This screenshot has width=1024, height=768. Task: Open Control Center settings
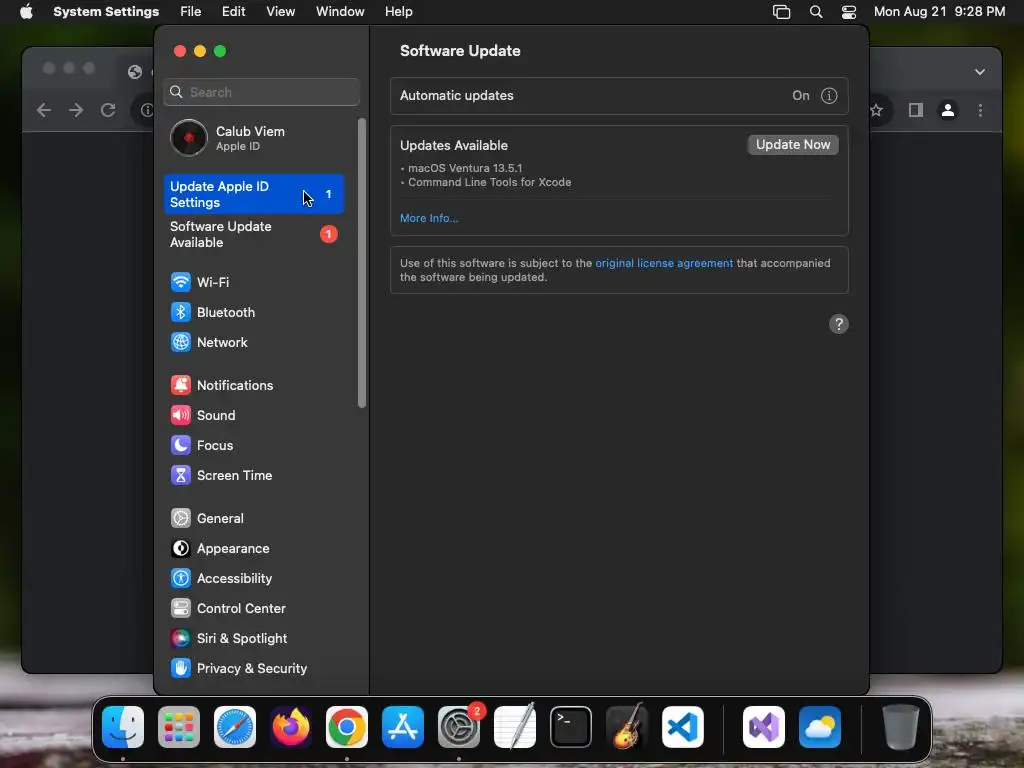[x=228, y=609]
